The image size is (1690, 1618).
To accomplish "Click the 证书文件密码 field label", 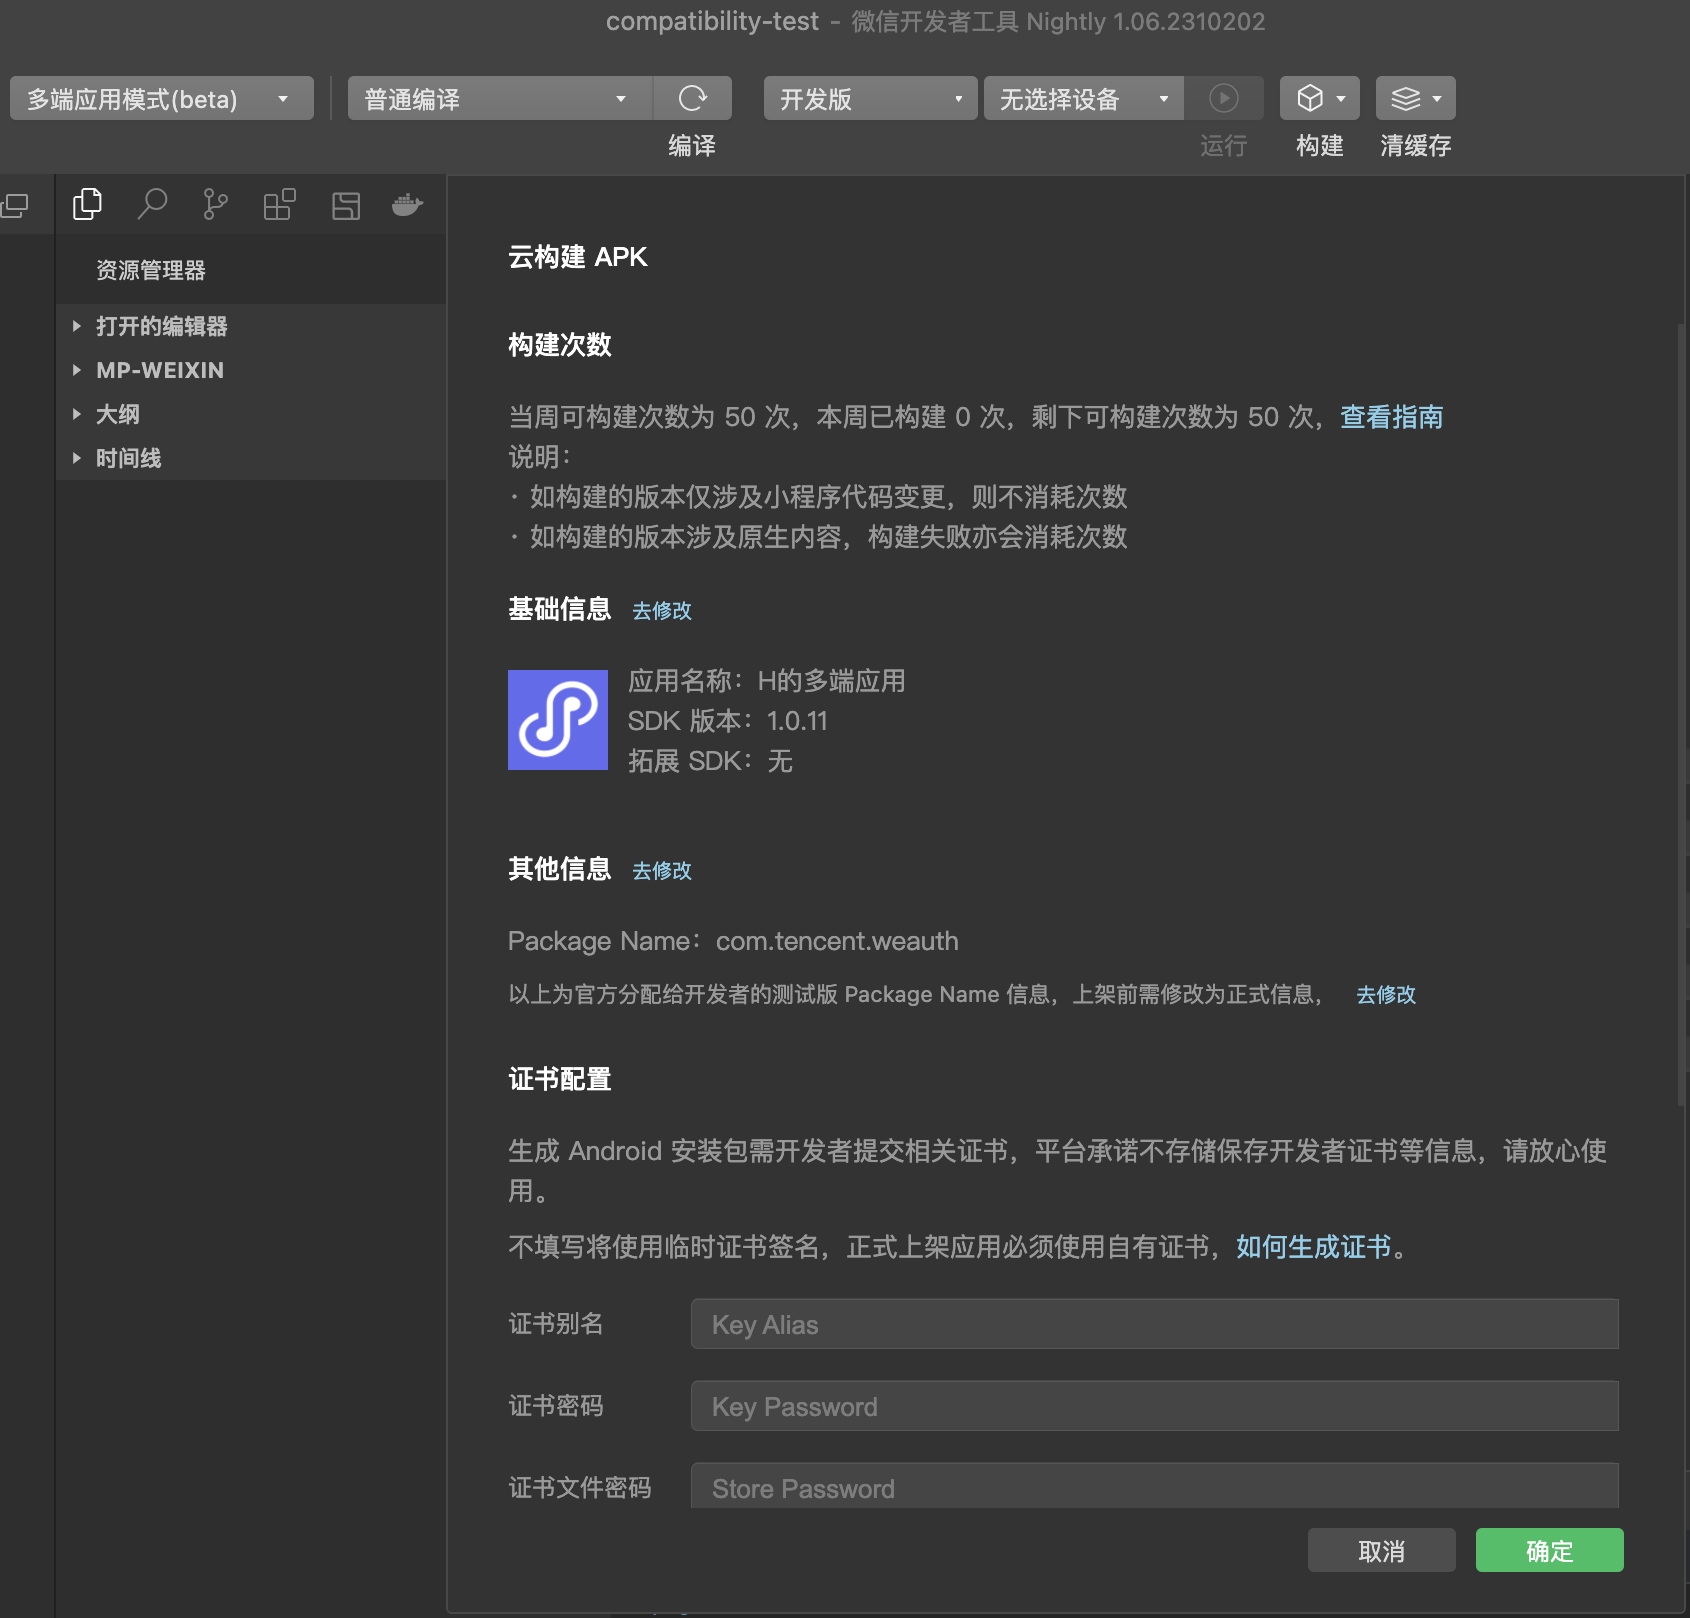I will click(580, 1488).
